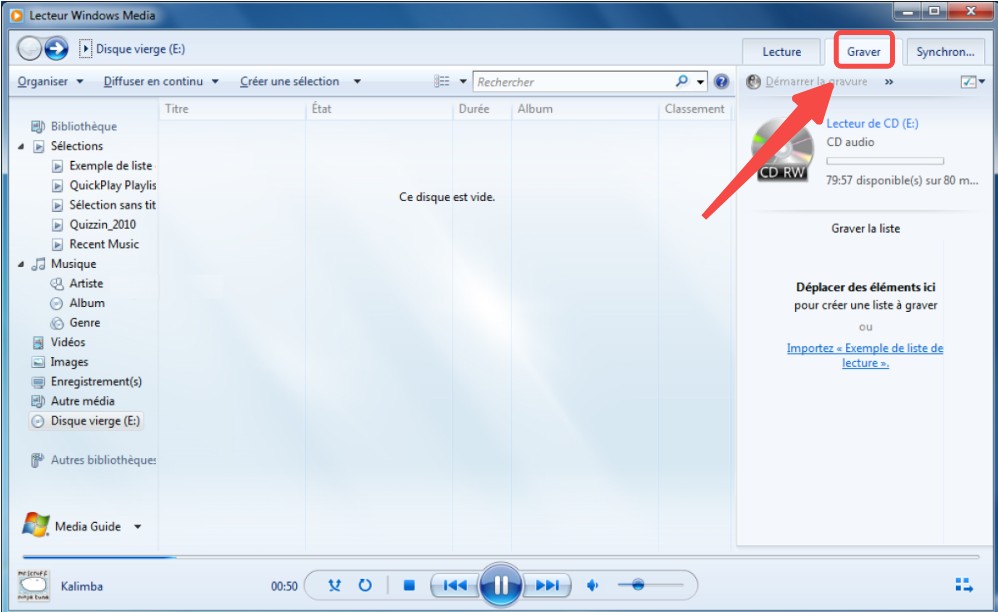Pause the playing track
Screen dimensions: 998x612
click(x=500, y=585)
